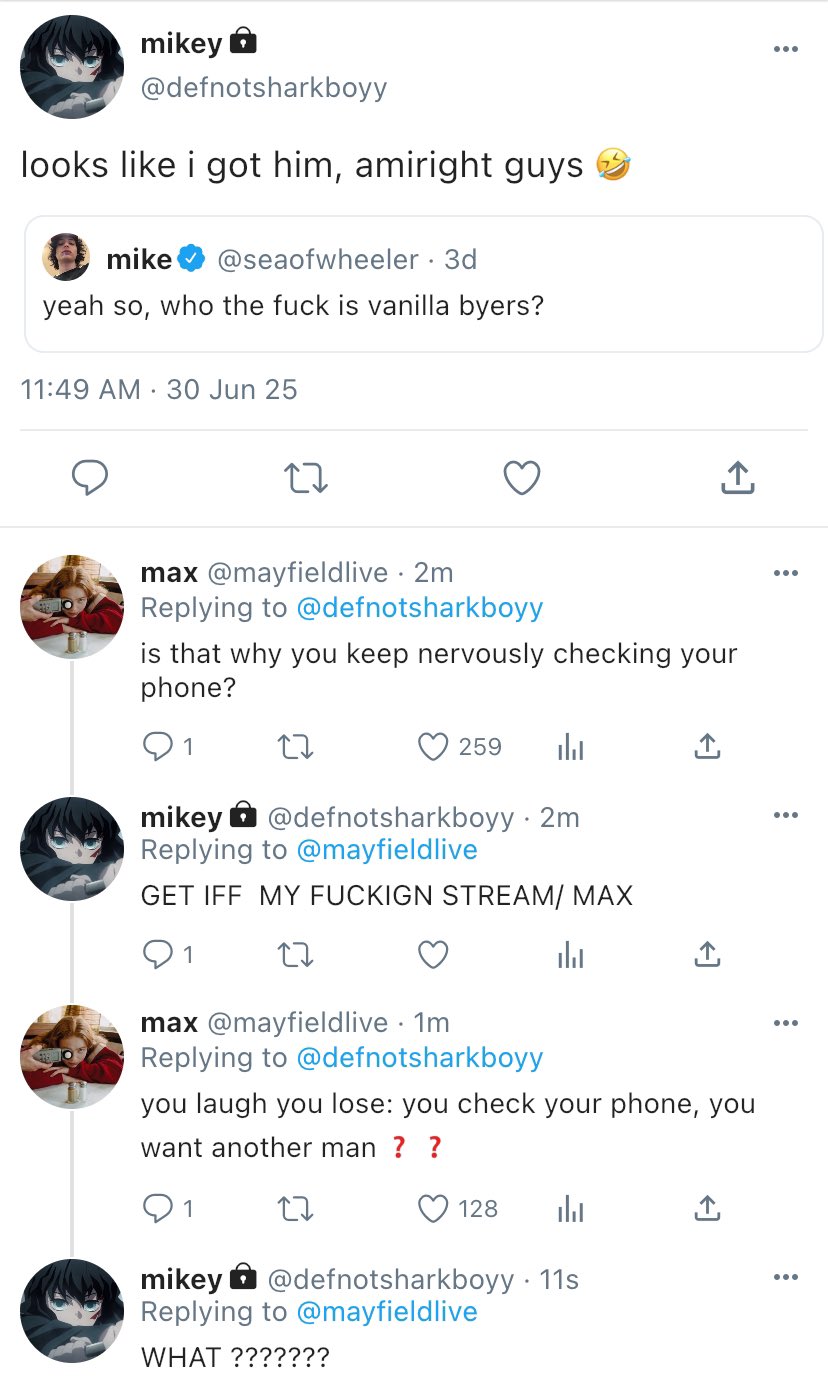Viewport: 828px width, 1386px height.
Task: Share the main tweet
Action: click(x=737, y=479)
